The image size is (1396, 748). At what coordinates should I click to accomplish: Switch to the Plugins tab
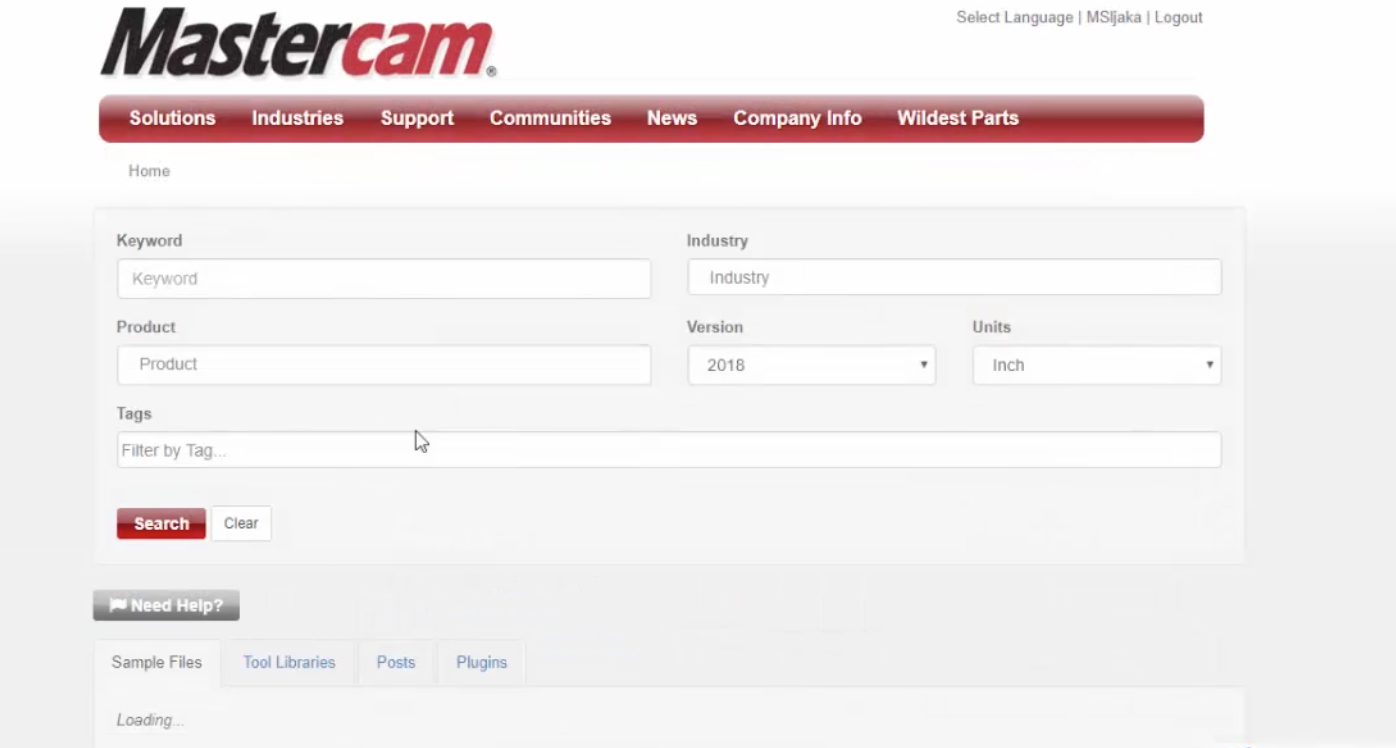482,663
